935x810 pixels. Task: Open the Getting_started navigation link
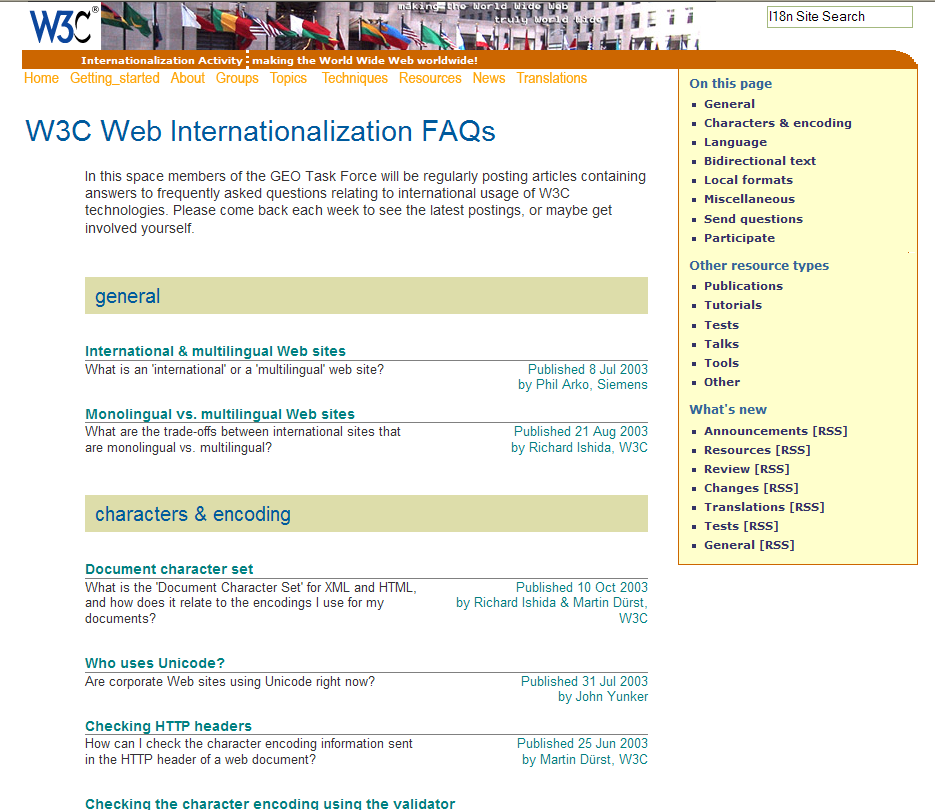[x=114, y=78]
